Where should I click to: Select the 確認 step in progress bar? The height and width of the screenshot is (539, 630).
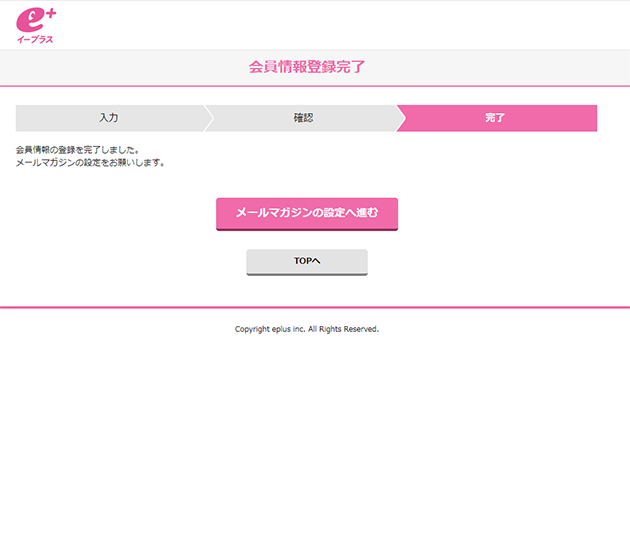click(x=303, y=118)
